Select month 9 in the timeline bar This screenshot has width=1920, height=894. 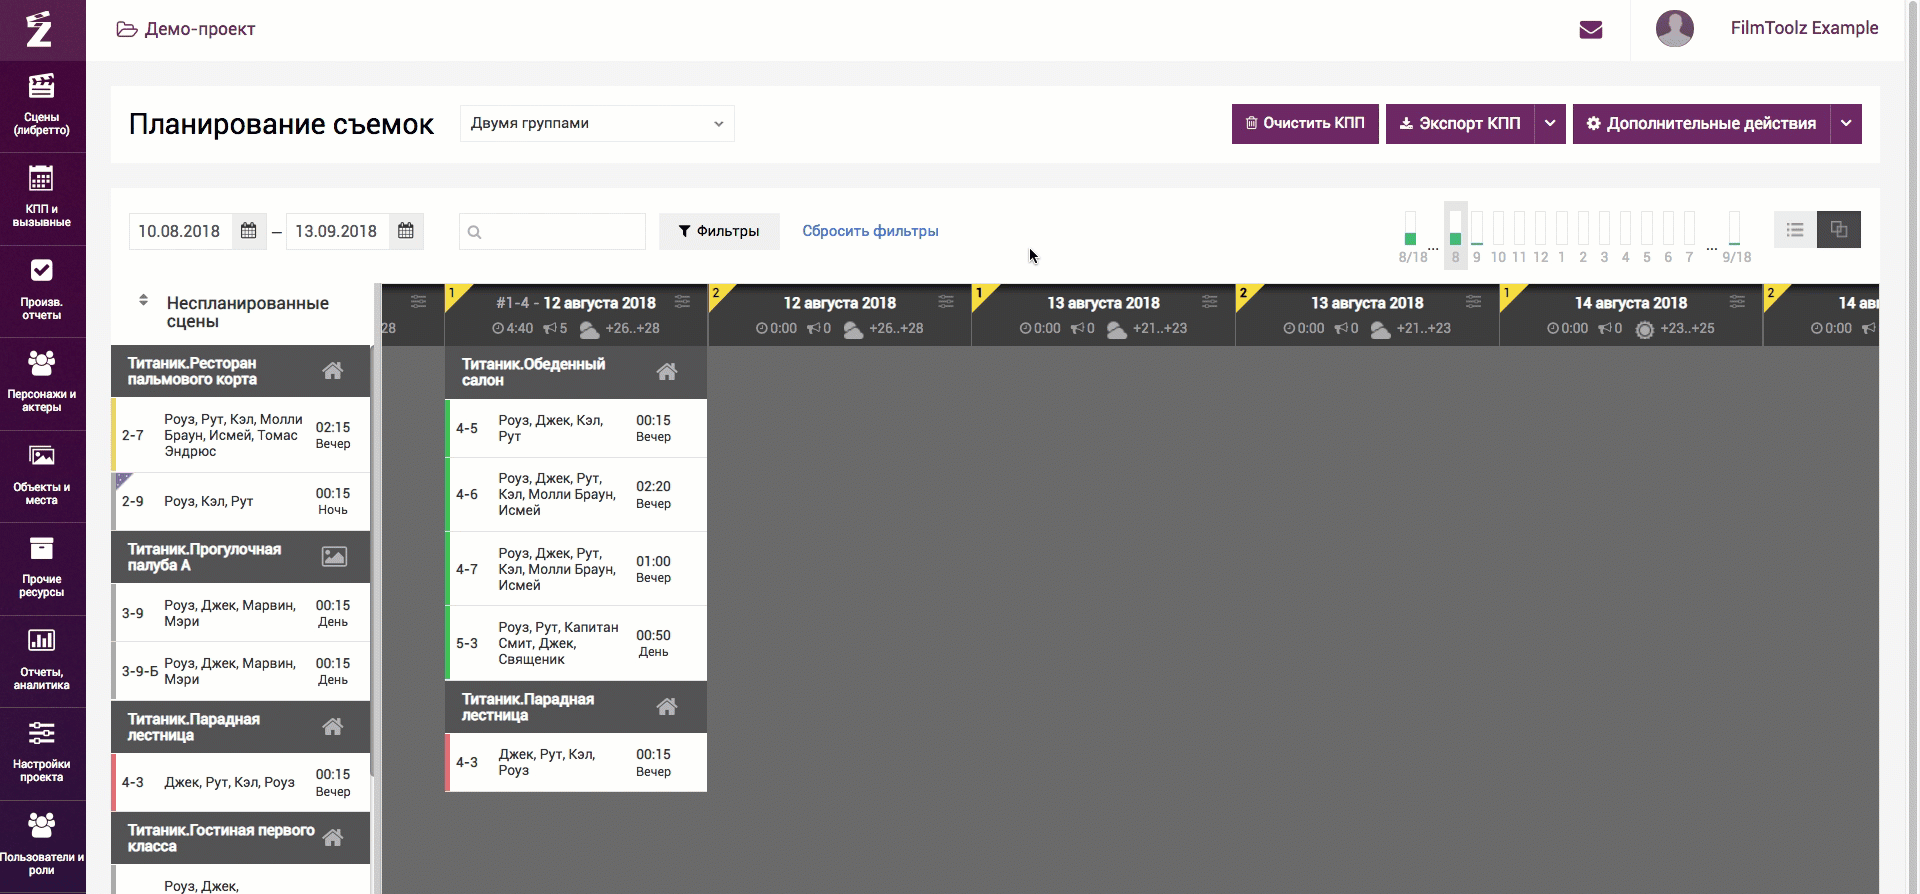point(1477,235)
